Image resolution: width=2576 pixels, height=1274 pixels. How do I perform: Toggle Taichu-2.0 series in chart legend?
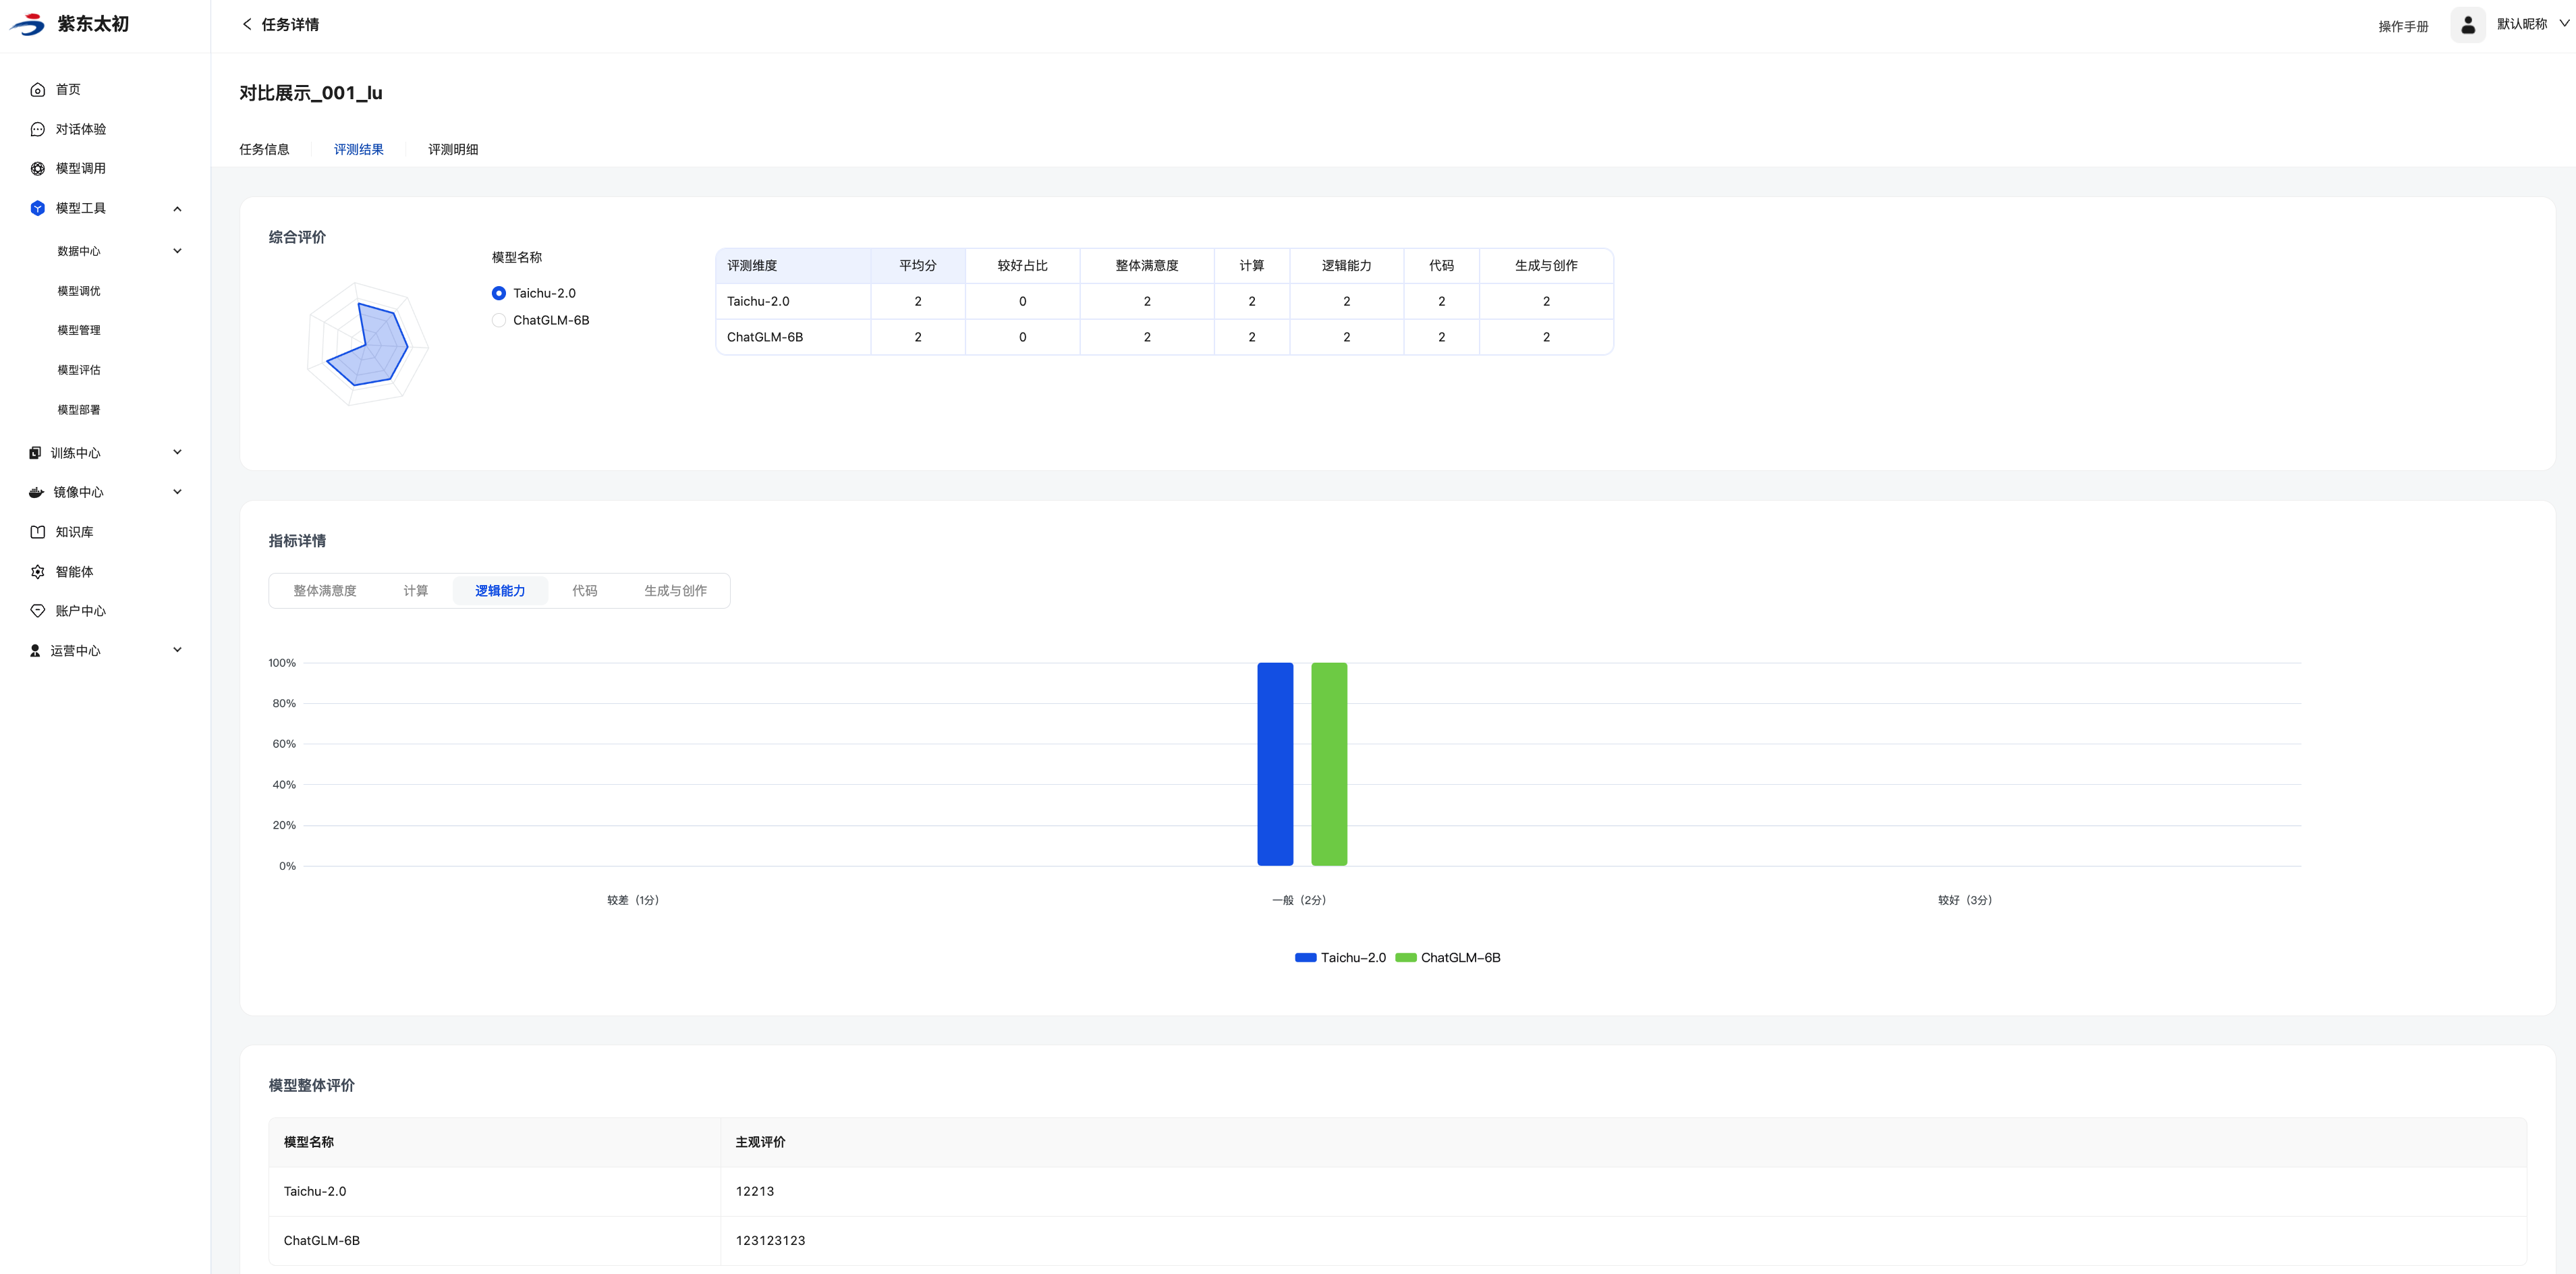click(1340, 958)
